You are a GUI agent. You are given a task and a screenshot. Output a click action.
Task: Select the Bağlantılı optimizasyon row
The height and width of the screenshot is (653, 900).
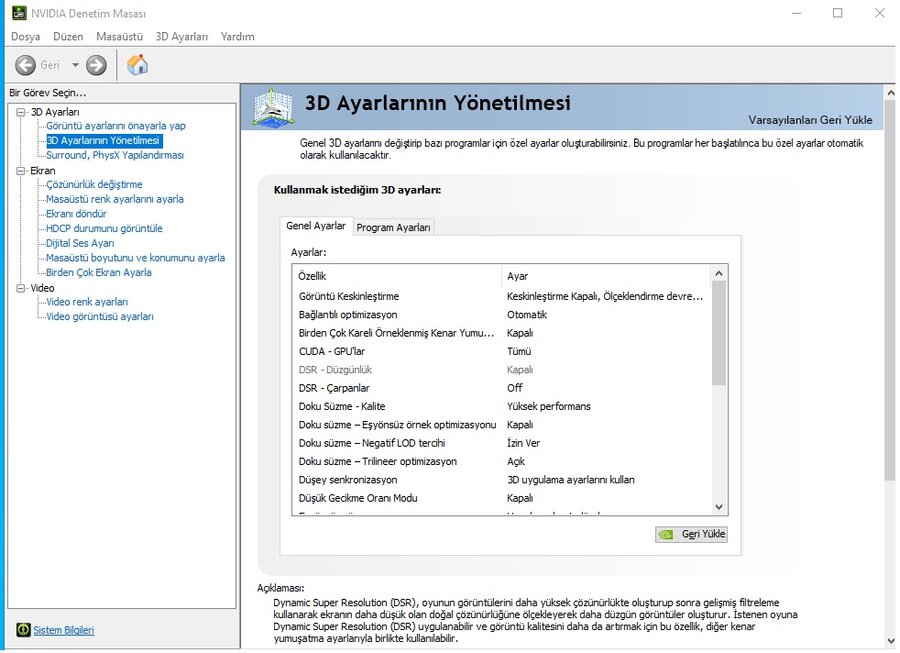pos(501,315)
